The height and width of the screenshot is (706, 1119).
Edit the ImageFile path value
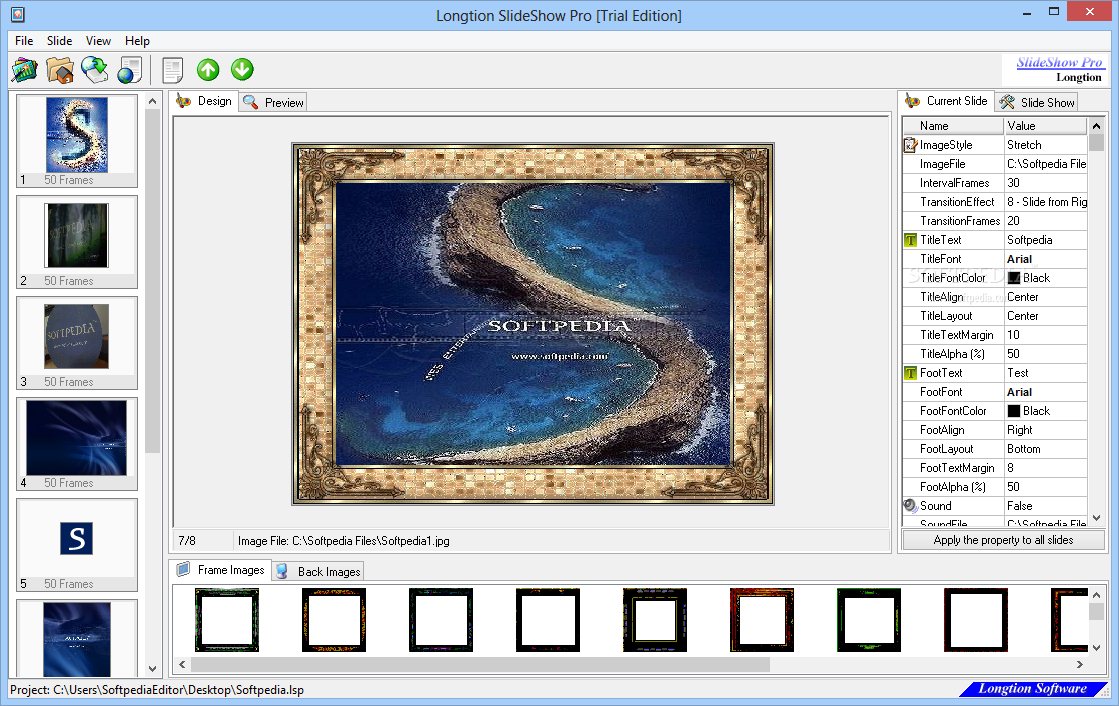point(1045,163)
